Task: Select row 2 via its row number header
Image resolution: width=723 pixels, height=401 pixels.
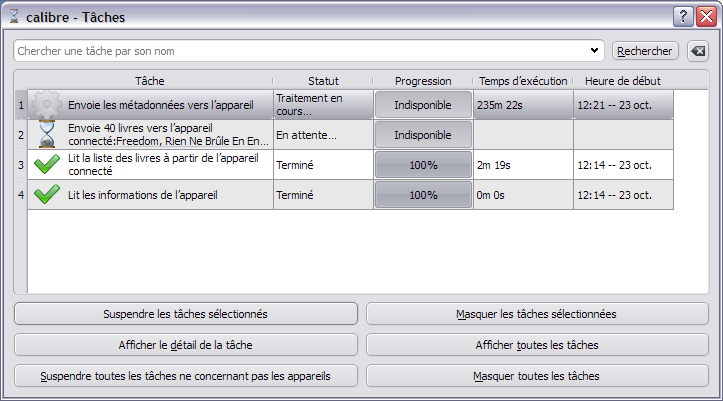Action: 20,134
